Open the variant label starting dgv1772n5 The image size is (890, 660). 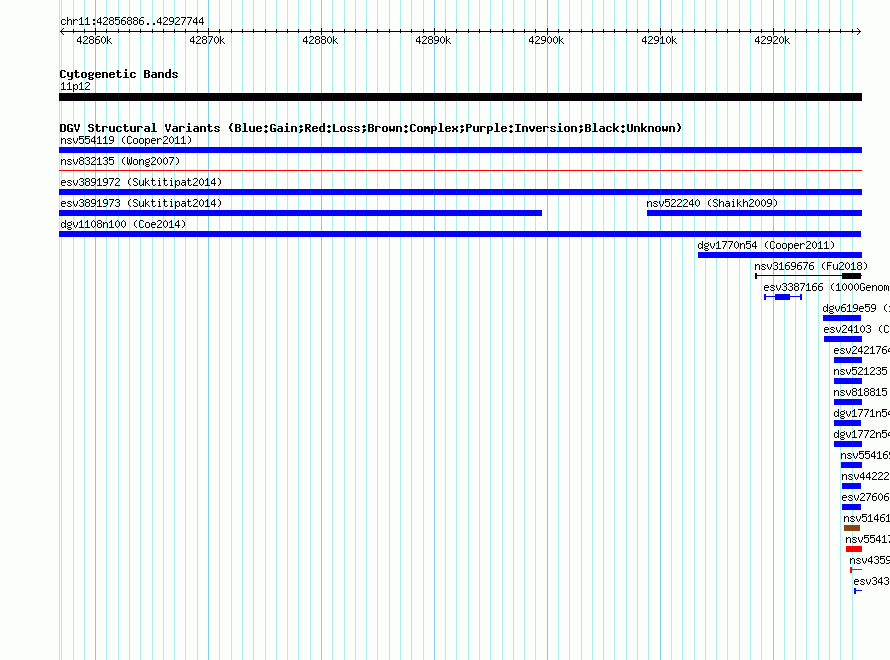[x=861, y=434]
